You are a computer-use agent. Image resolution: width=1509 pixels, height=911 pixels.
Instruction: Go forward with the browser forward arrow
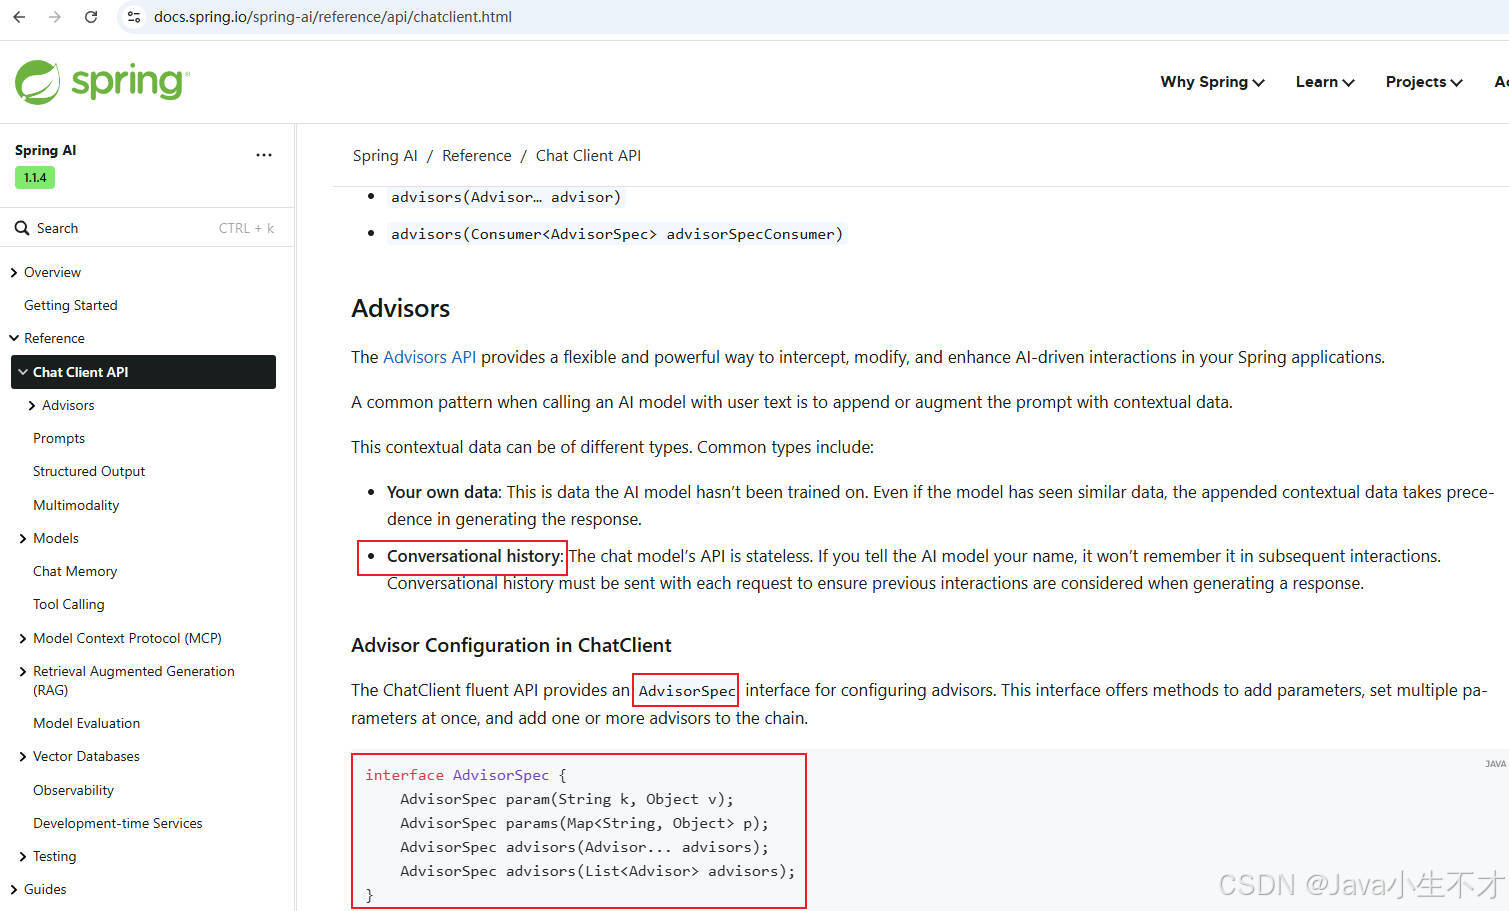click(55, 17)
